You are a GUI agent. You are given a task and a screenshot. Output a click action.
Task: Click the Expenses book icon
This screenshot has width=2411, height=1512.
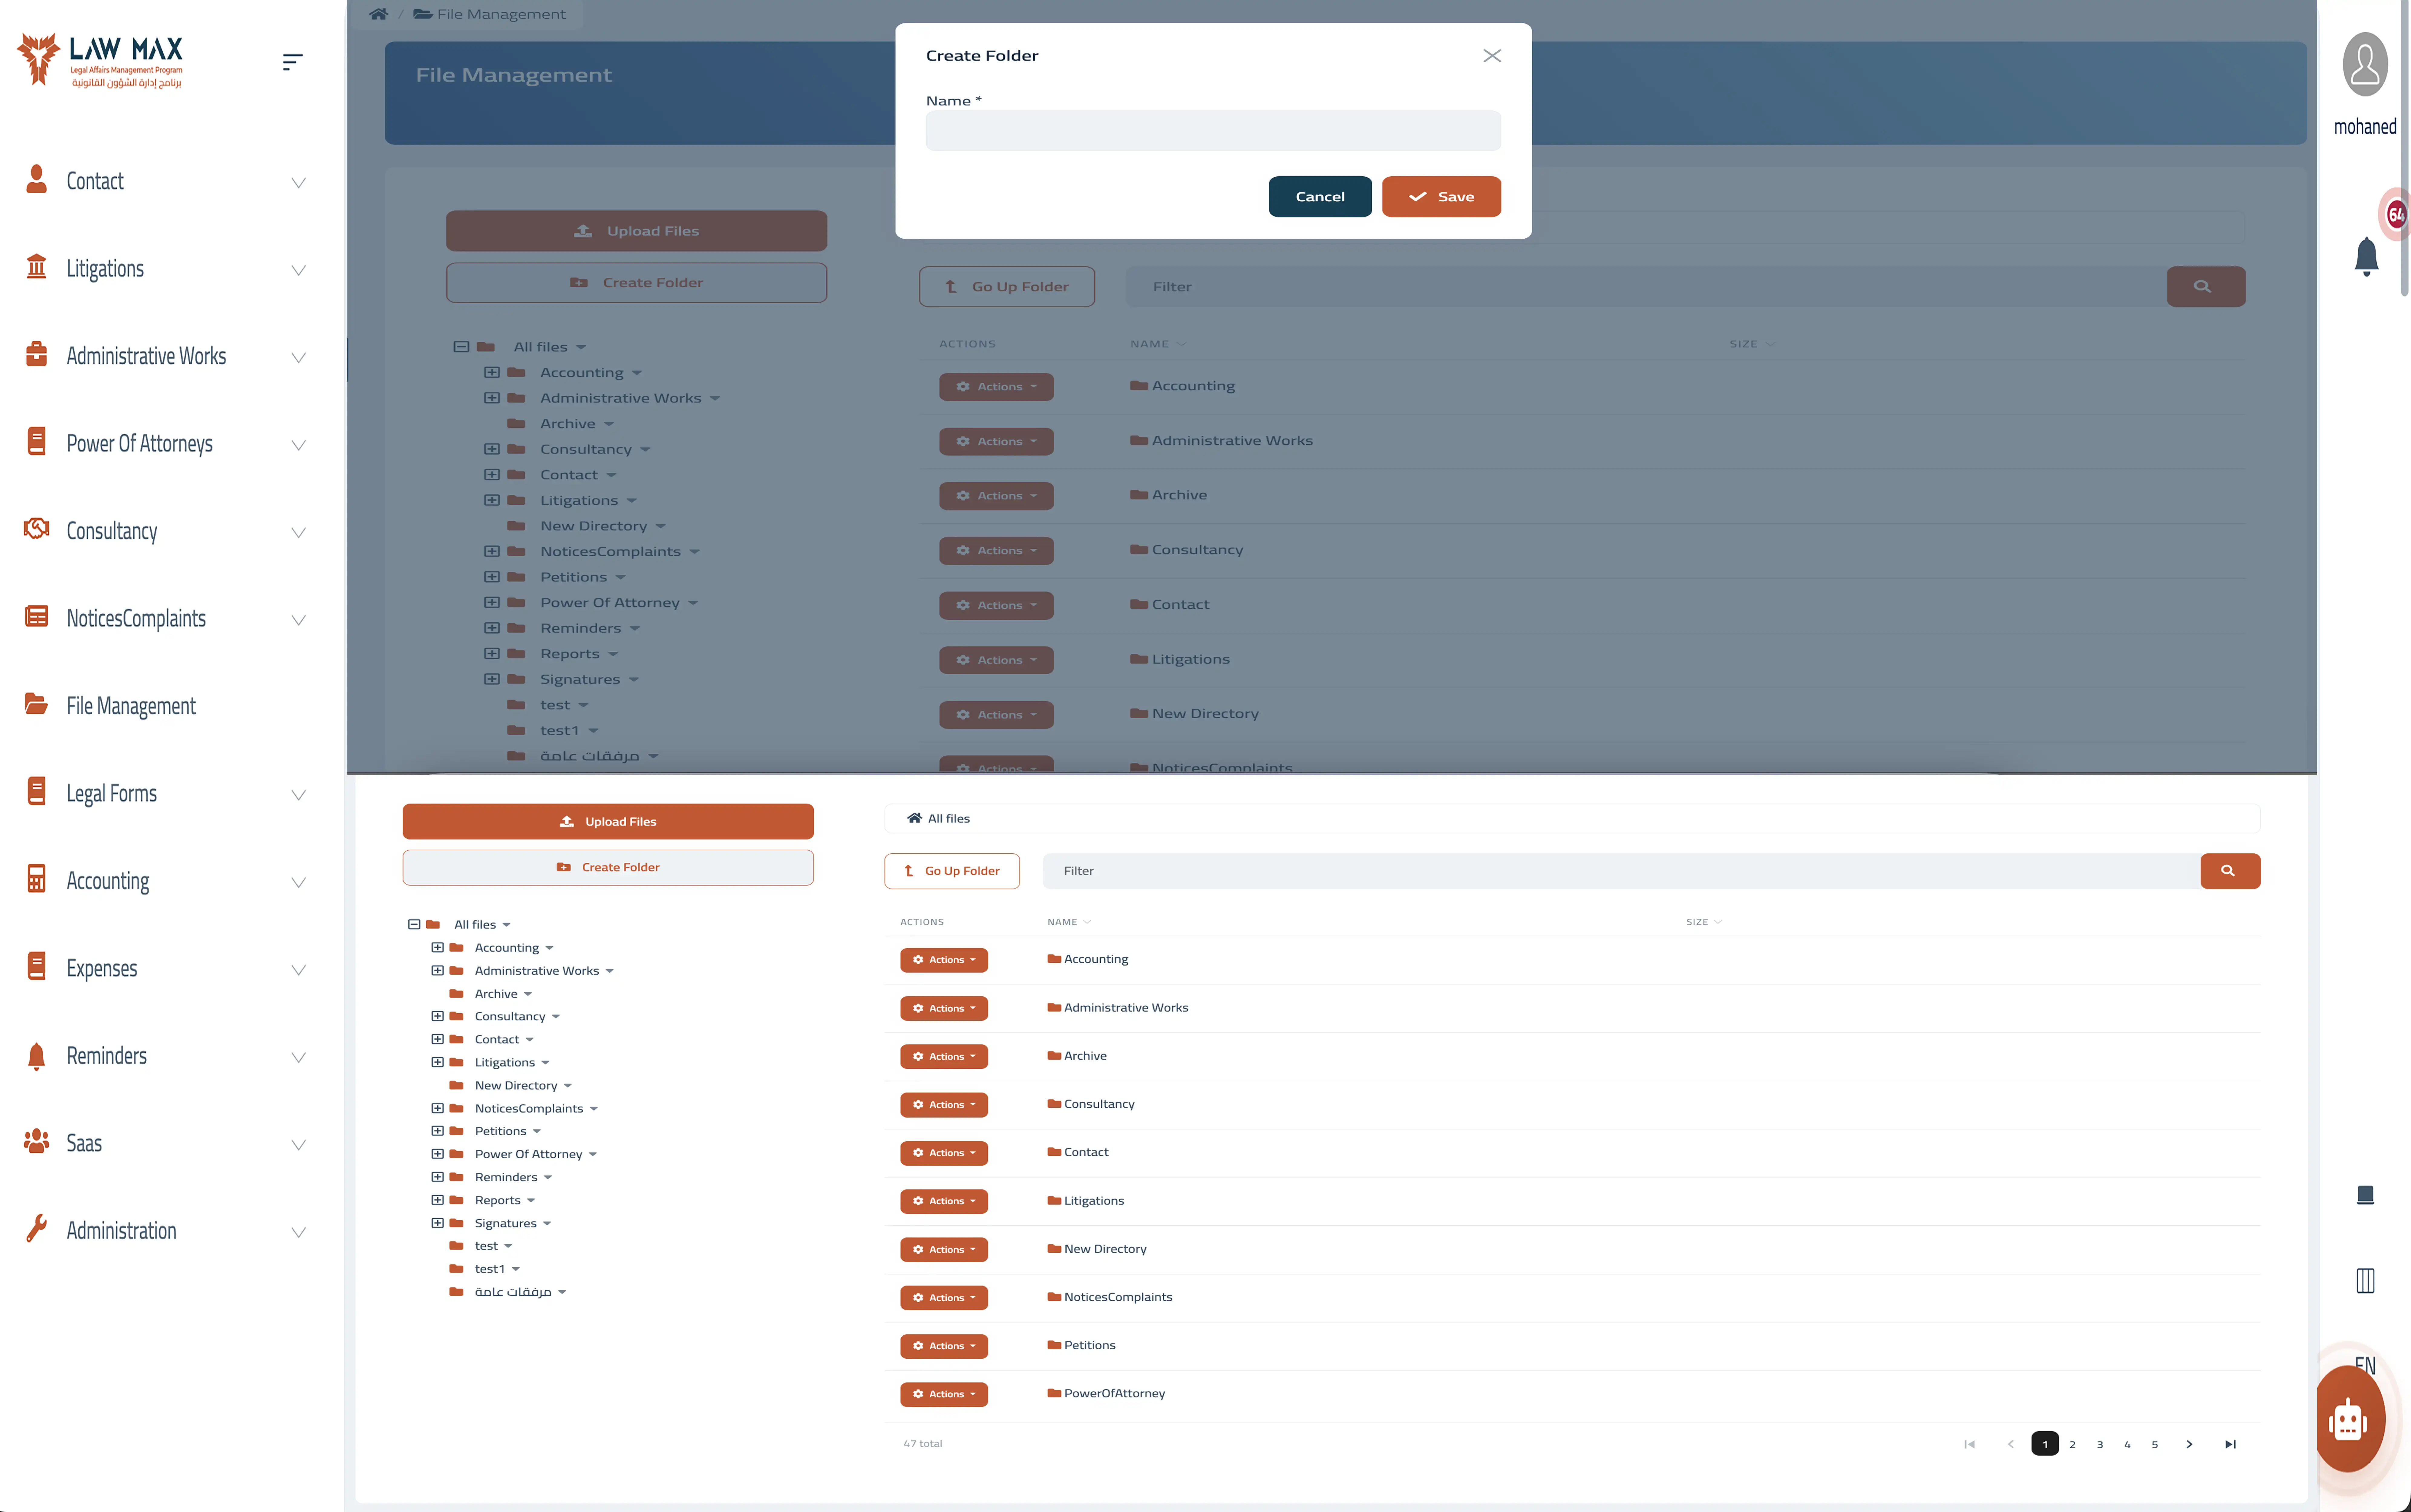[36, 966]
